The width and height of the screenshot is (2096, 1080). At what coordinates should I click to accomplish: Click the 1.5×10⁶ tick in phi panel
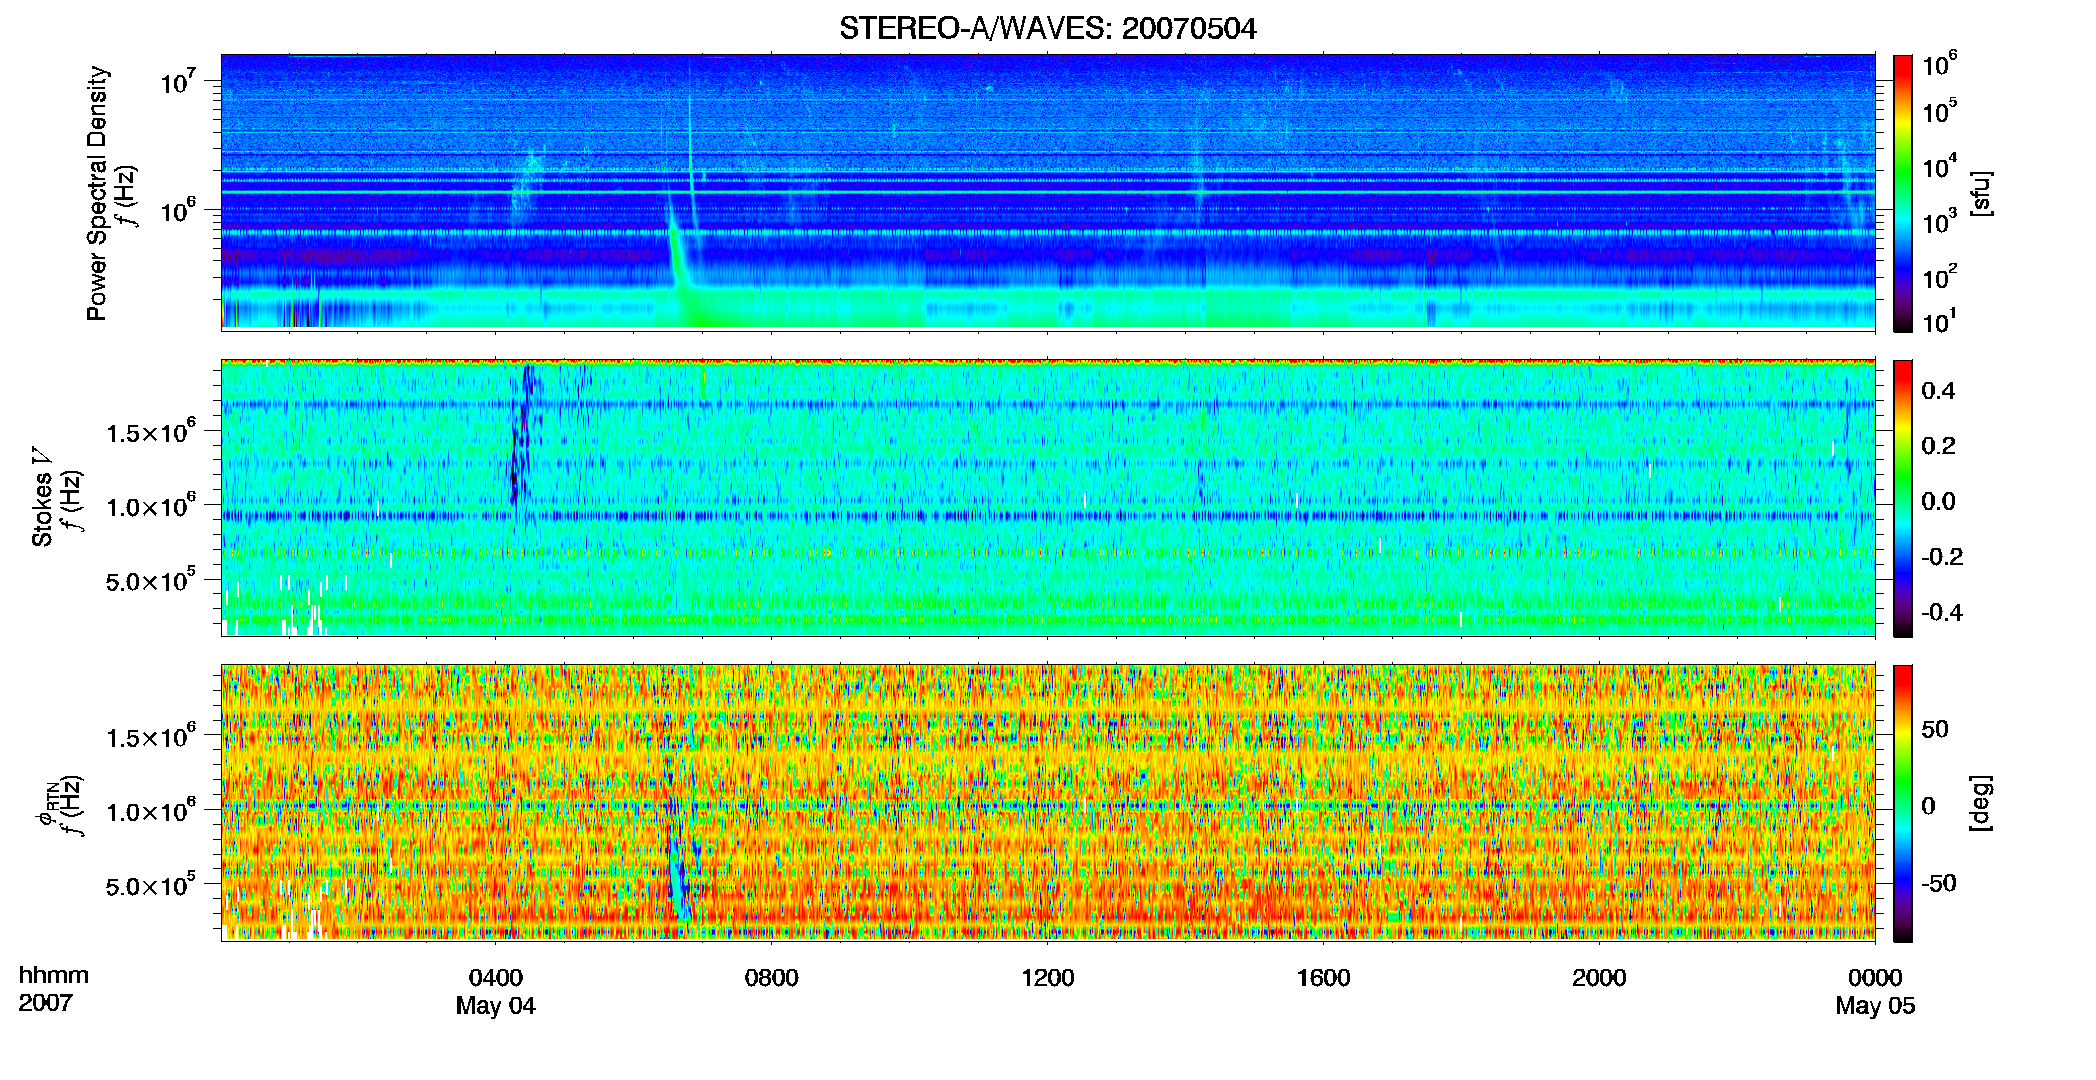[x=151, y=736]
